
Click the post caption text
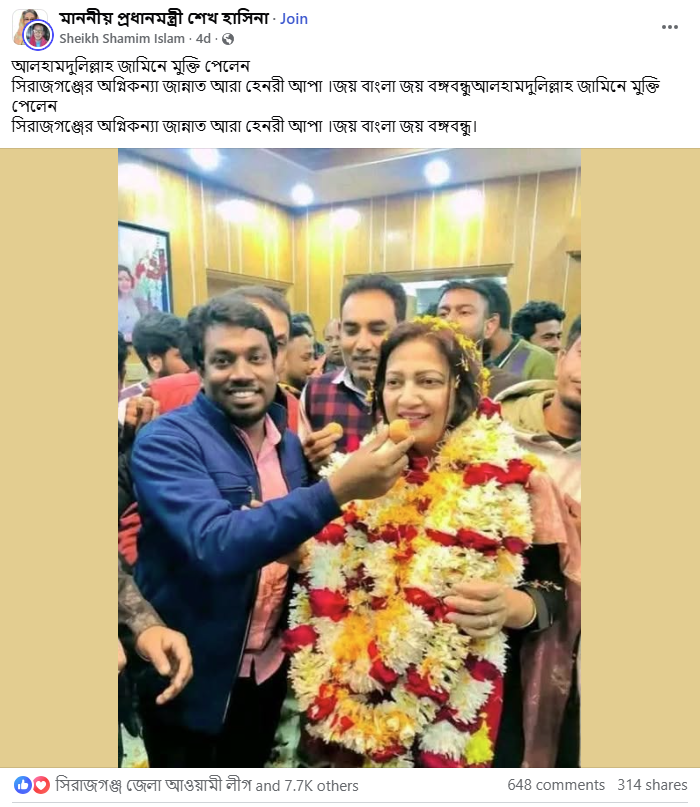336,96
